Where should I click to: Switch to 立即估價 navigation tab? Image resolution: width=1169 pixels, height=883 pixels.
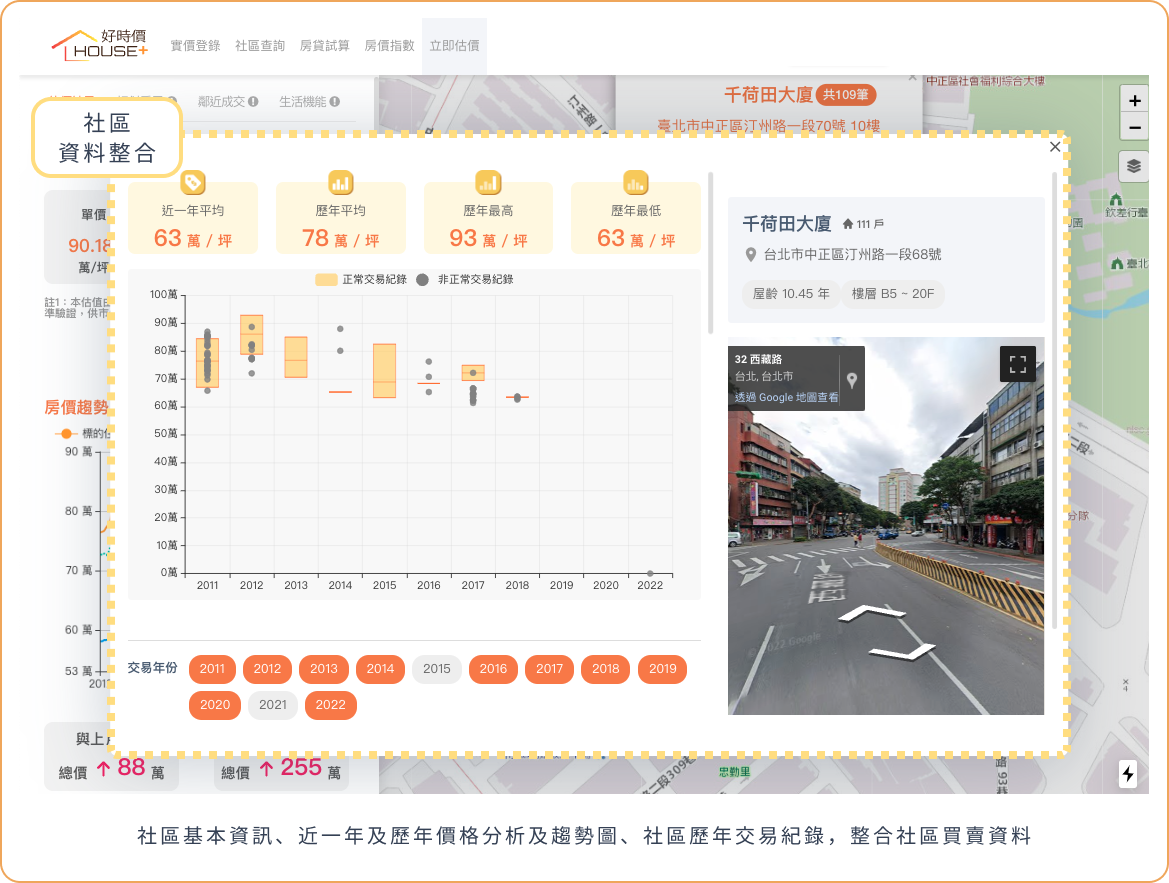point(454,46)
